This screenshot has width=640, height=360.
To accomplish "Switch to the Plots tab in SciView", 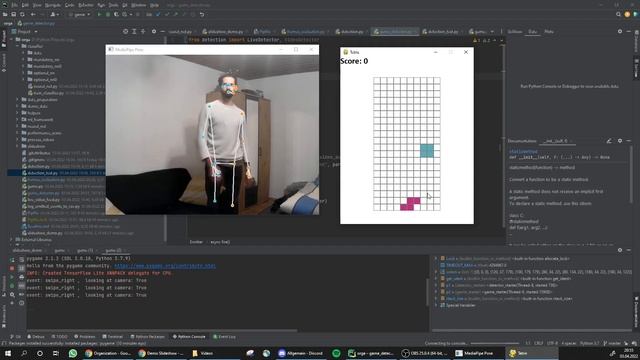I will [549, 31].
